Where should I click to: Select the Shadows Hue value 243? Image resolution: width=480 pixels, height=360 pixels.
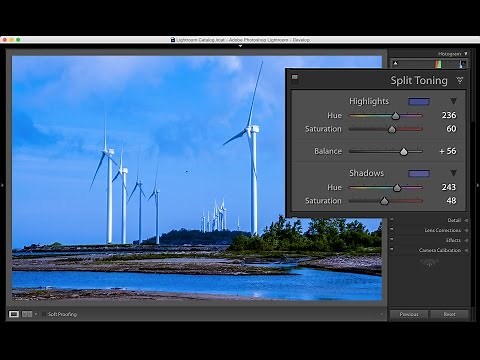[449, 187]
